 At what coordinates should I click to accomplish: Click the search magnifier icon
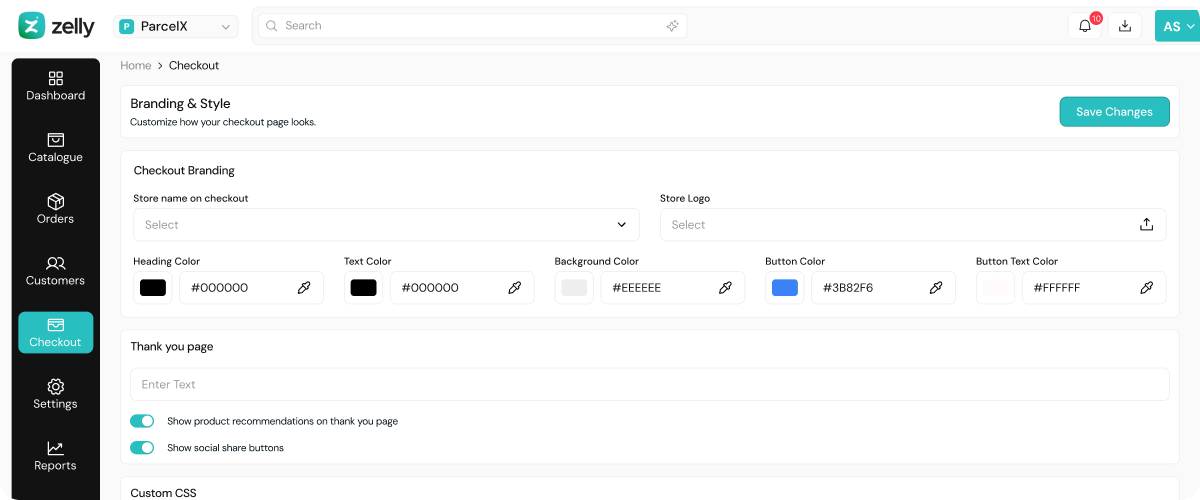[x=271, y=26]
